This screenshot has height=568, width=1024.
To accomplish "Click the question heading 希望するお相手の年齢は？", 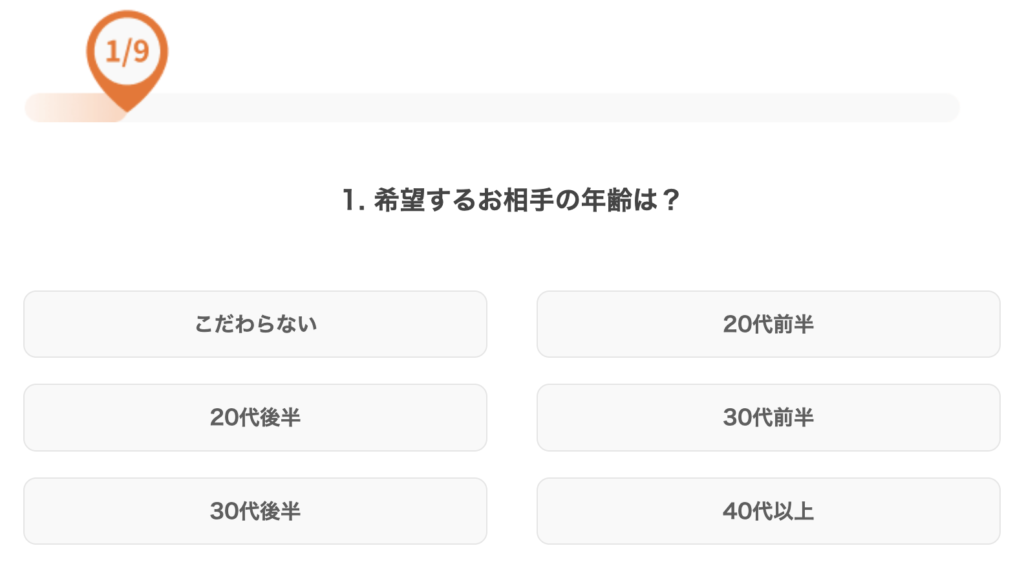I will (527, 200).
